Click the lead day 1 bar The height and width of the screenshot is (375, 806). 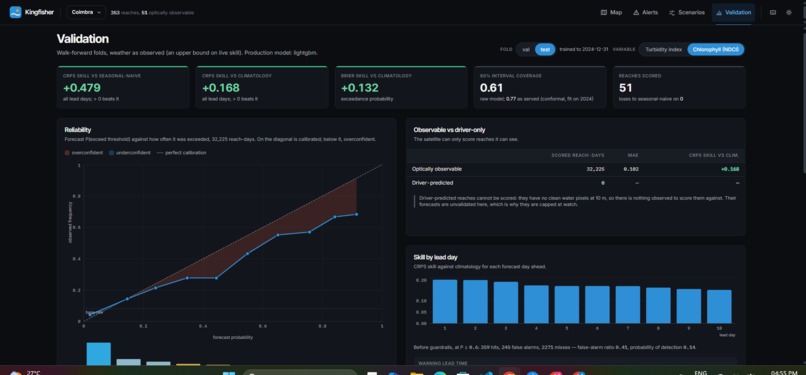(x=445, y=301)
